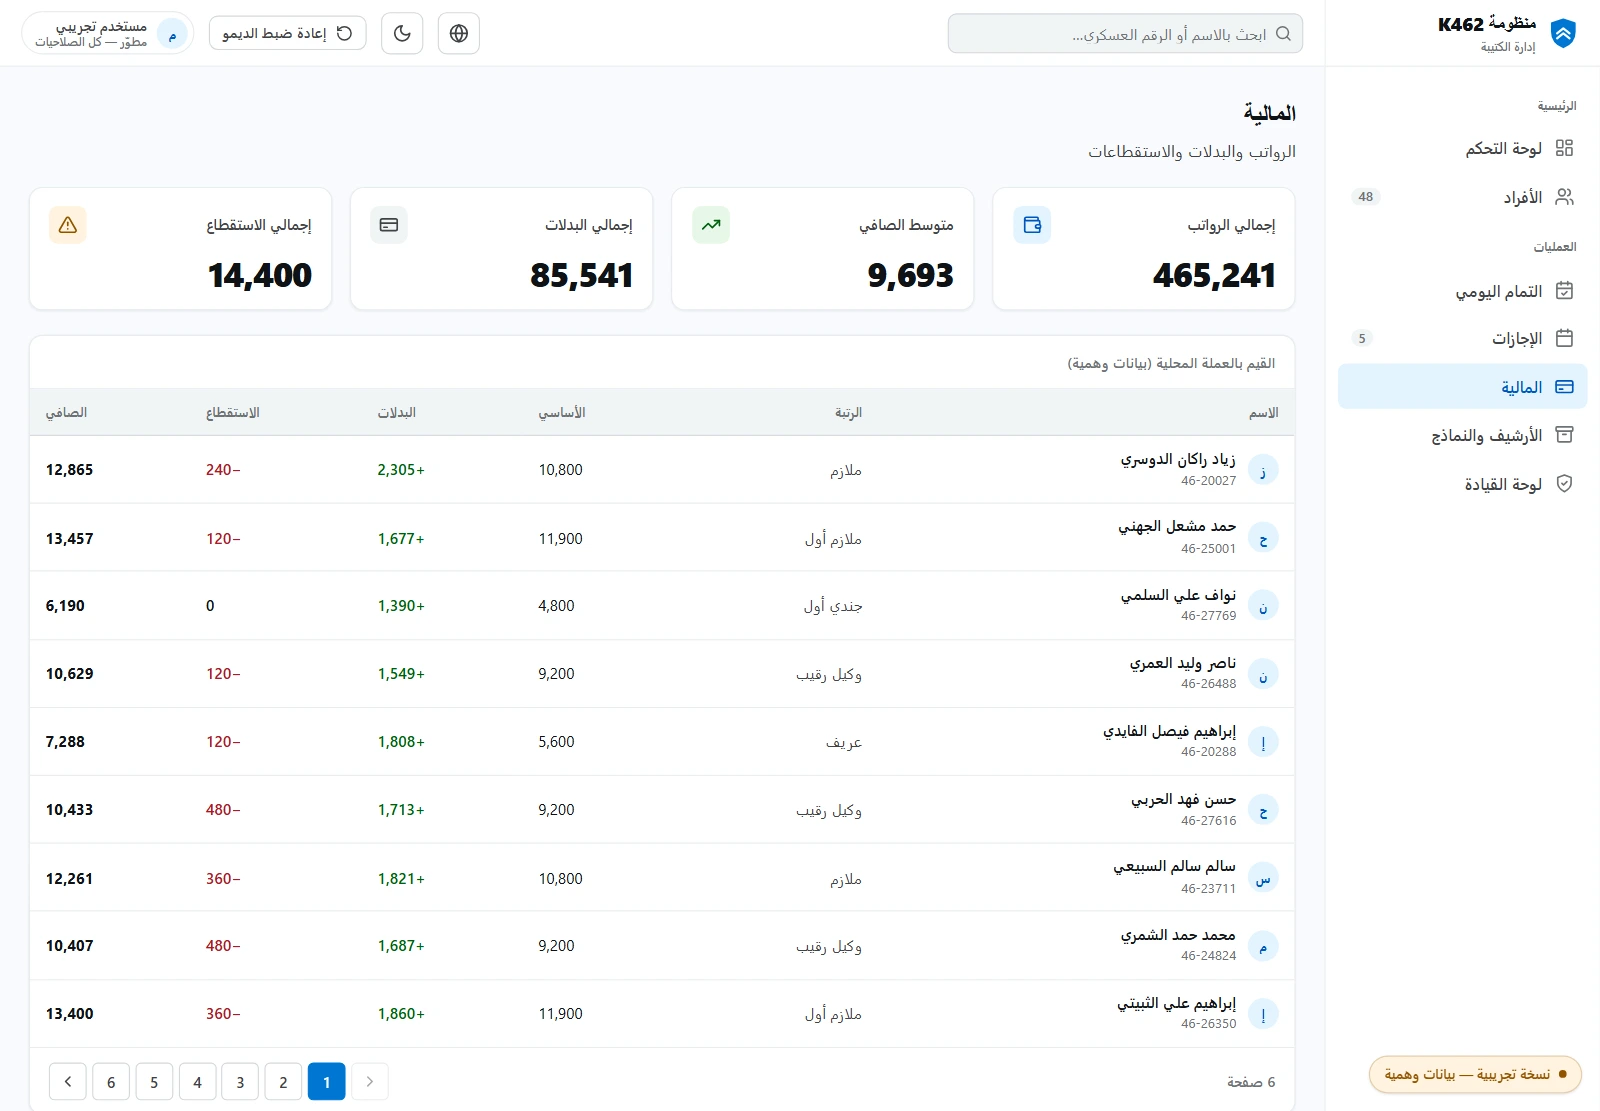The height and width of the screenshot is (1111, 1600).
Task: Click الأساسي column header
Action: click(x=562, y=412)
